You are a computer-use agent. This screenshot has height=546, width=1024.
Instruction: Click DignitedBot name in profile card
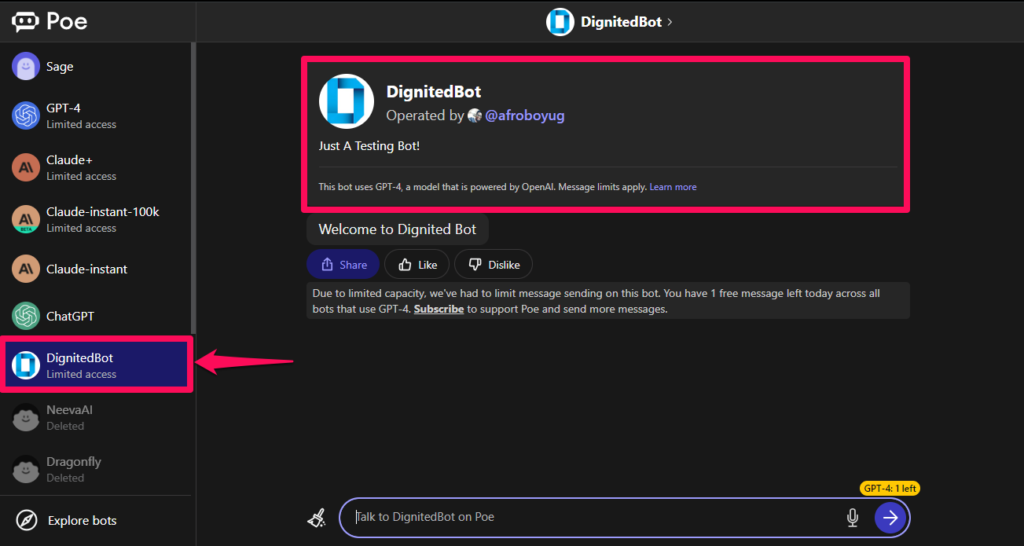coord(434,91)
